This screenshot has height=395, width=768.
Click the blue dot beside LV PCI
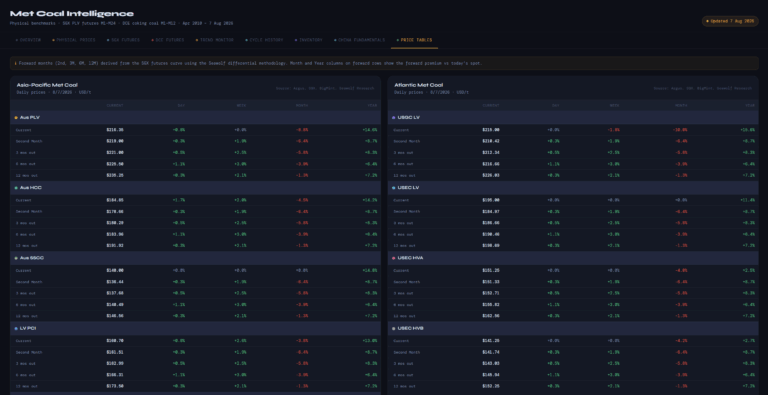click(16, 328)
